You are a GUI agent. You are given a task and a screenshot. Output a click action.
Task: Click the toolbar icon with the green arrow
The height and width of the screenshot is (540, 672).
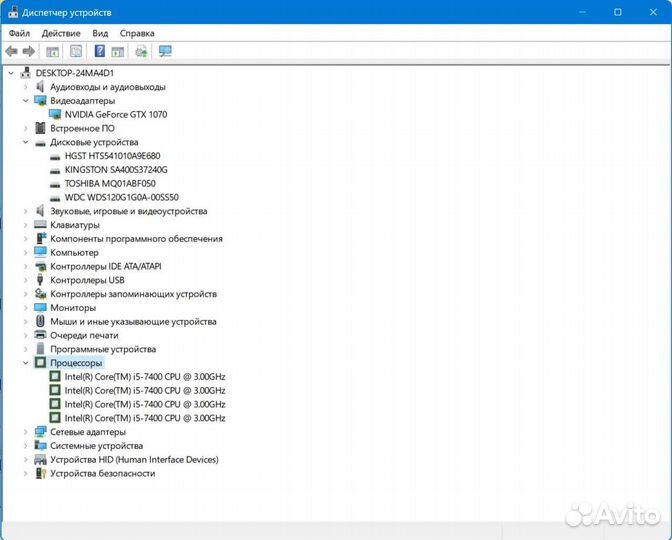[x=141, y=51]
